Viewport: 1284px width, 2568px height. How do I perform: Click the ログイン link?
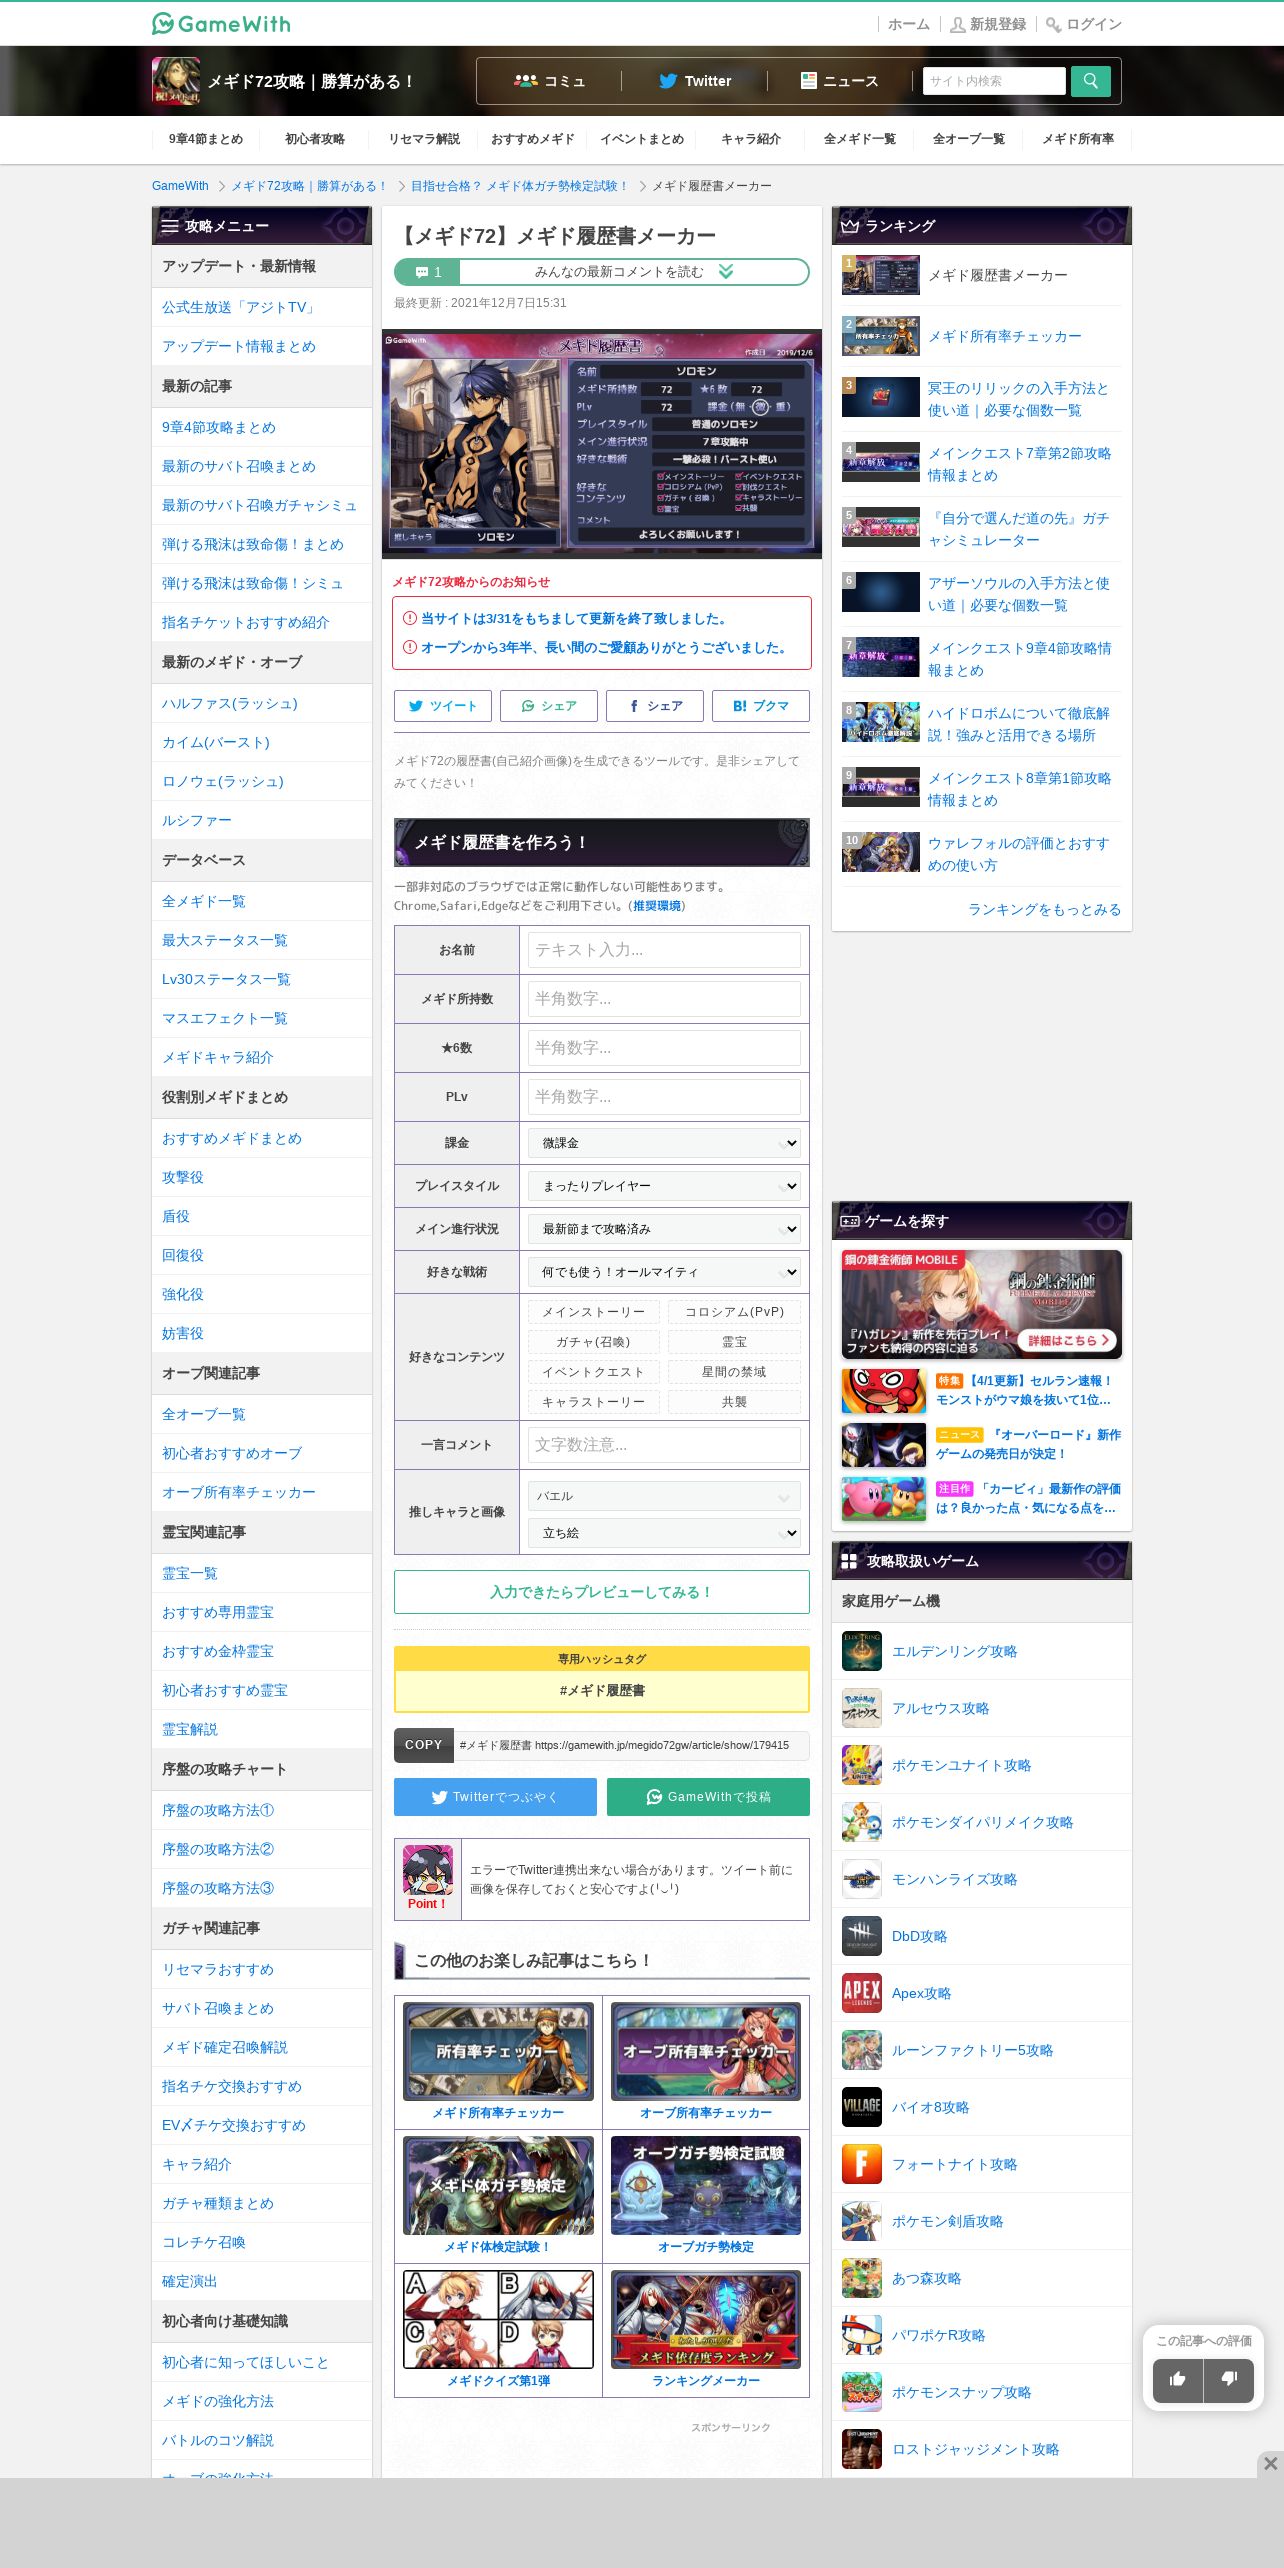[1084, 24]
